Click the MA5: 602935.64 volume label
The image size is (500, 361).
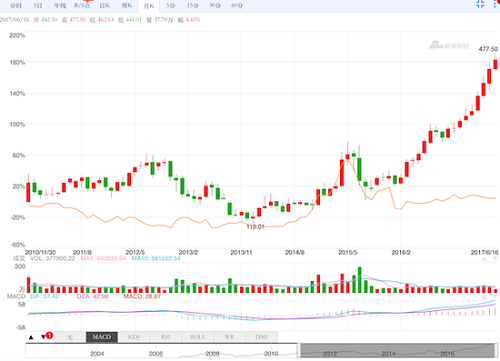click(103, 258)
